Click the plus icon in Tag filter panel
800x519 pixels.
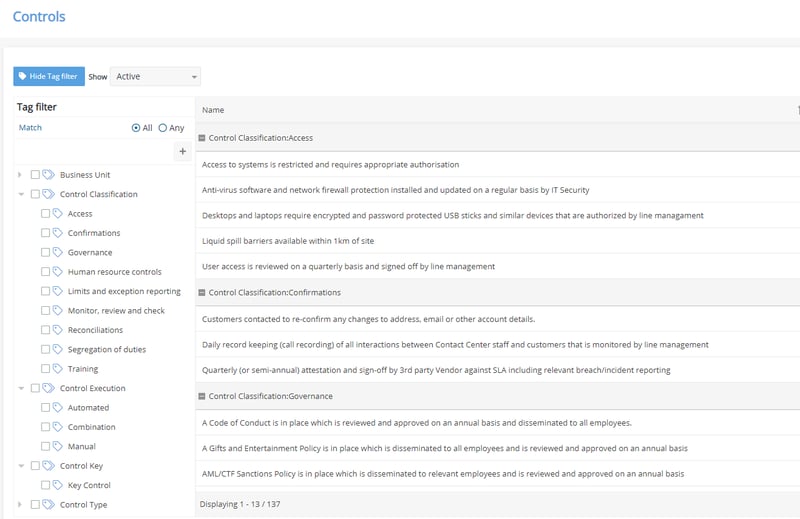183,151
